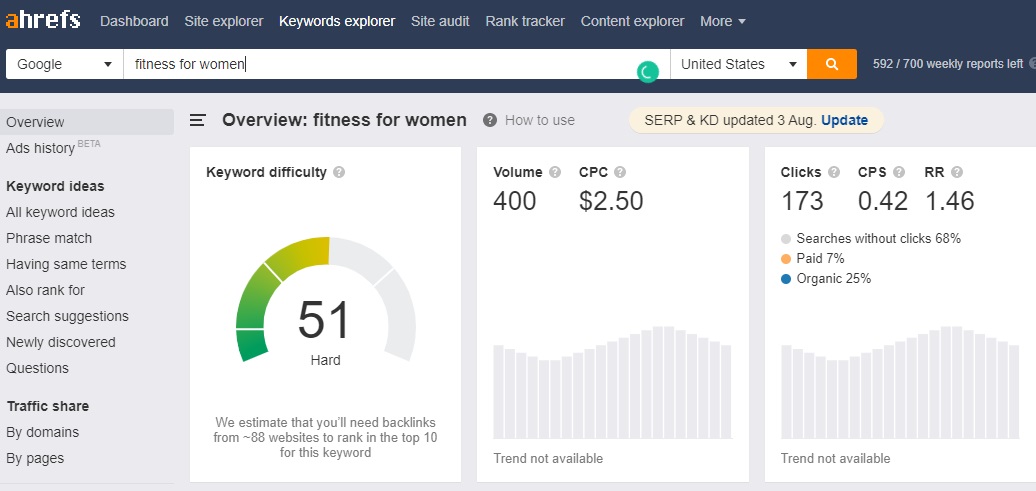Go to the Rank tracker tab

coord(525,21)
